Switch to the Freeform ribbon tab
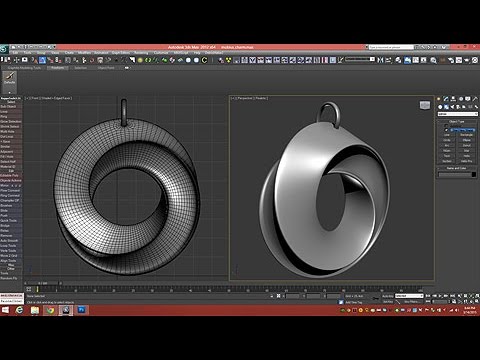480x360 pixels. pyautogui.click(x=58, y=68)
